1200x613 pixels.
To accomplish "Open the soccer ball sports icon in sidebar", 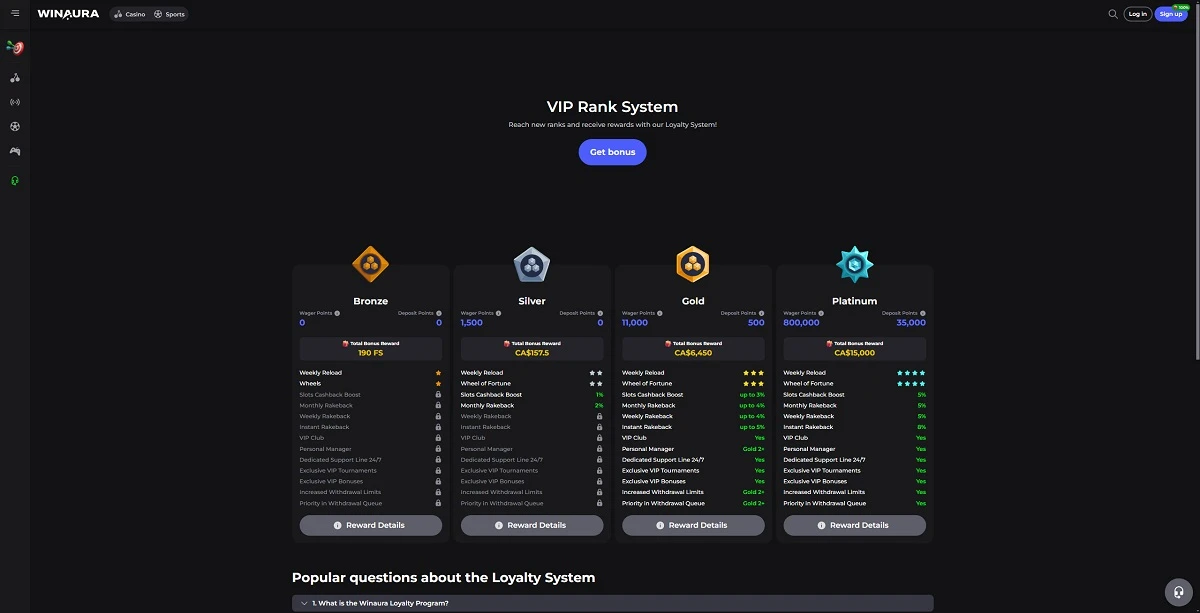I will [x=15, y=127].
